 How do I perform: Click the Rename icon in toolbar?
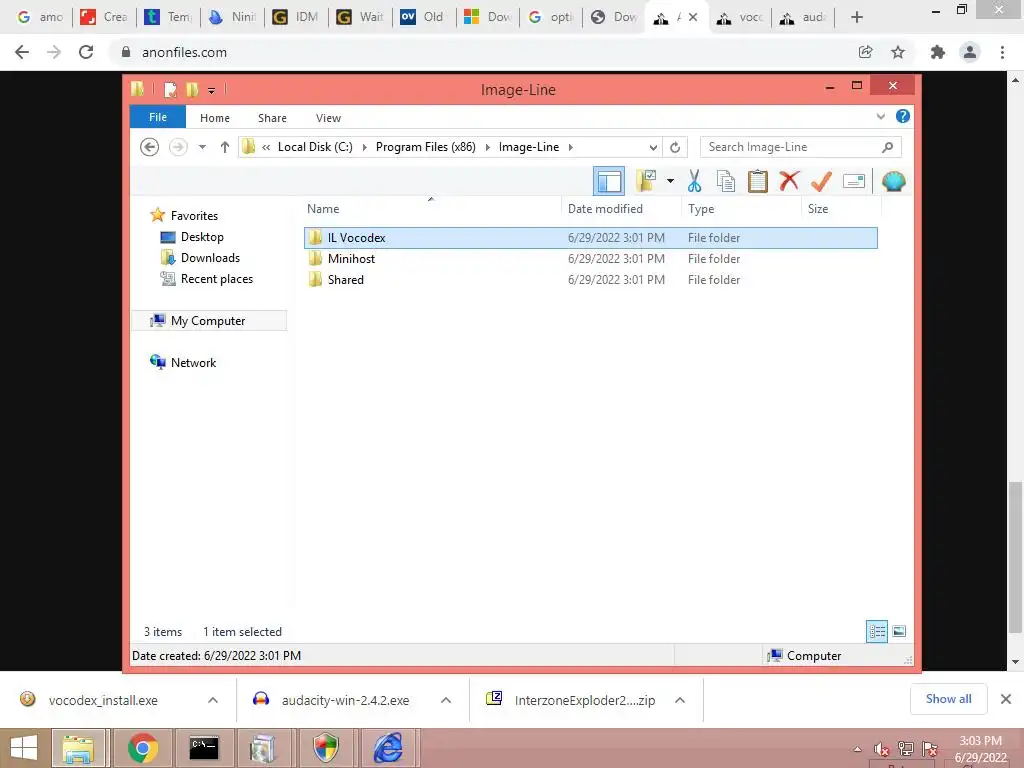[854, 181]
